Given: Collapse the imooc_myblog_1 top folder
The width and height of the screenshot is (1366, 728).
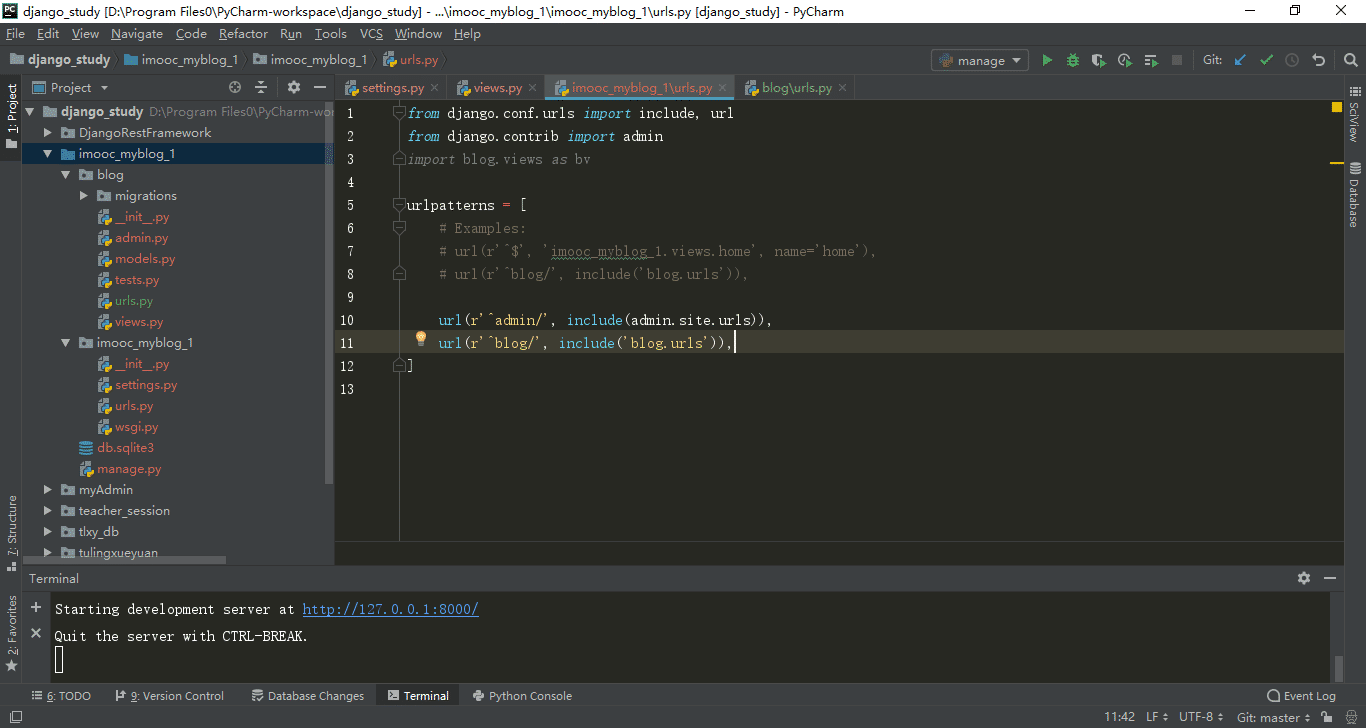Looking at the screenshot, I should coord(48,154).
